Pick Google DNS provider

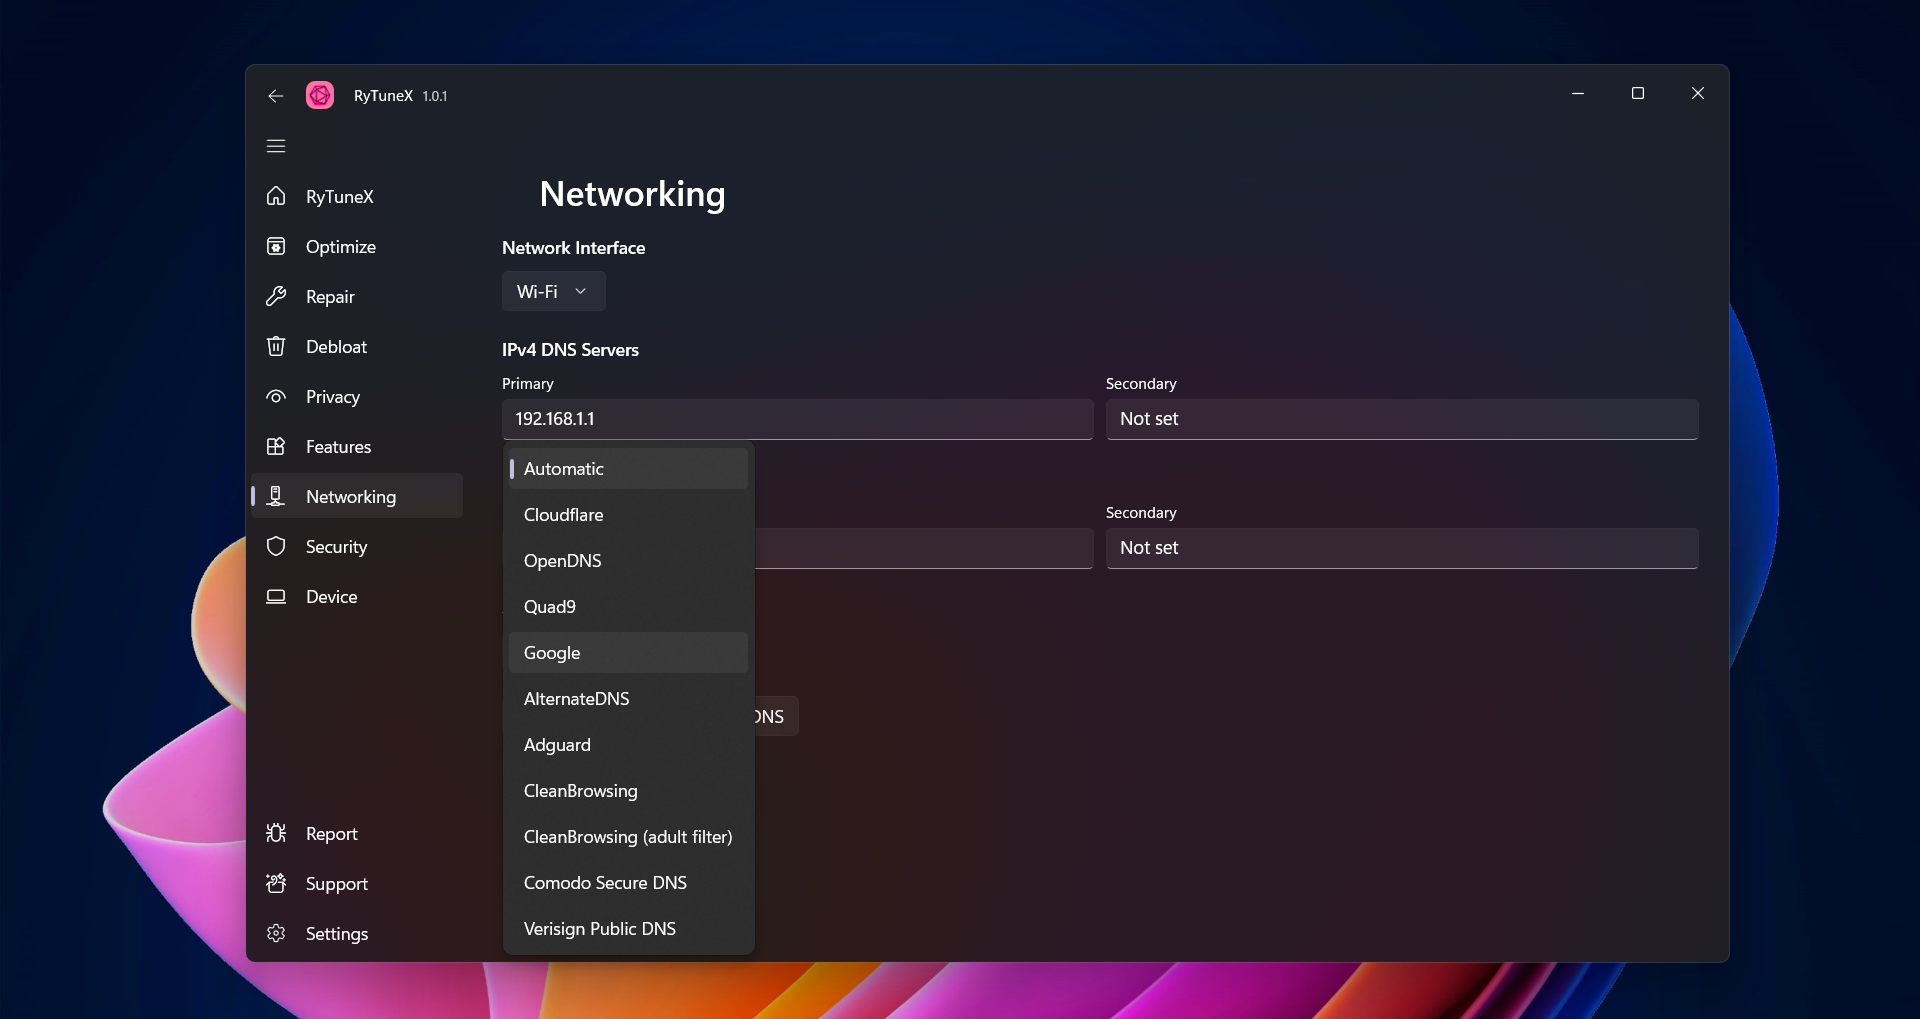628,652
